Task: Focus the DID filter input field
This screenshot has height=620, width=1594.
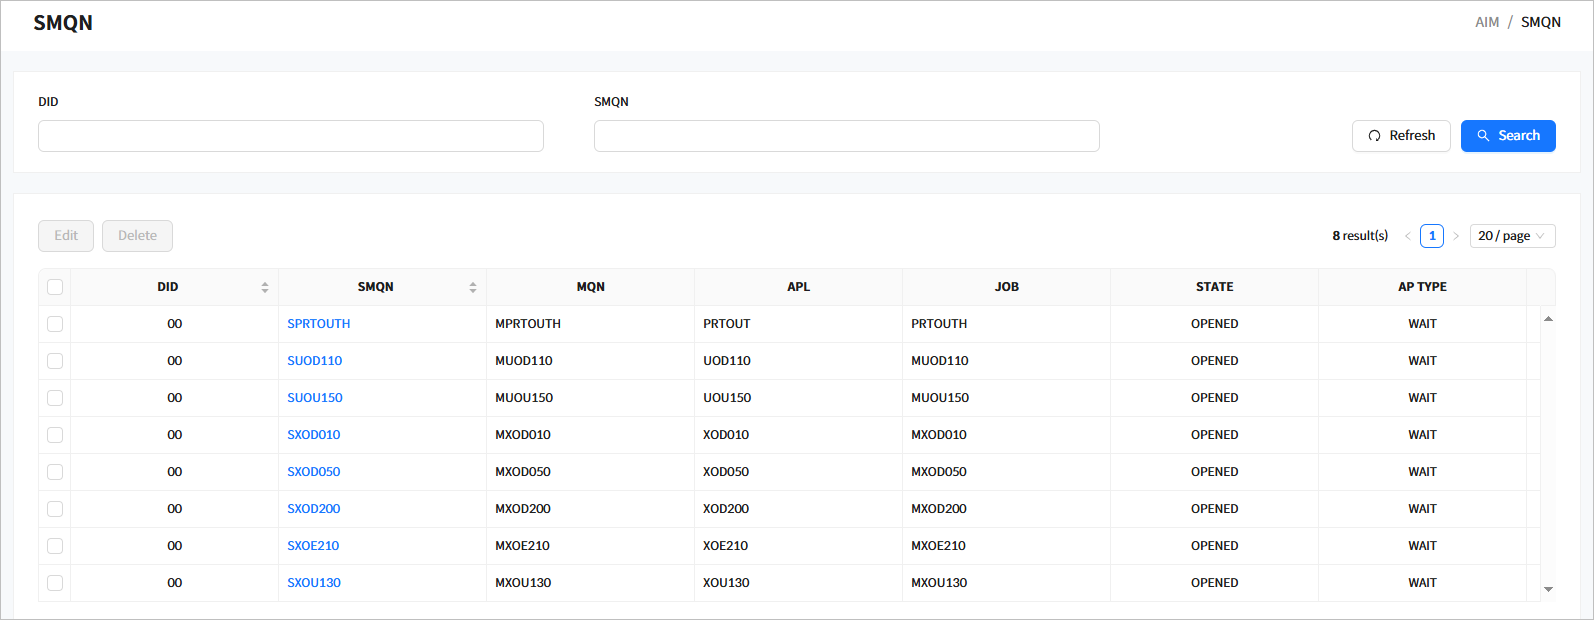Action: pyautogui.click(x=291, y=136)
